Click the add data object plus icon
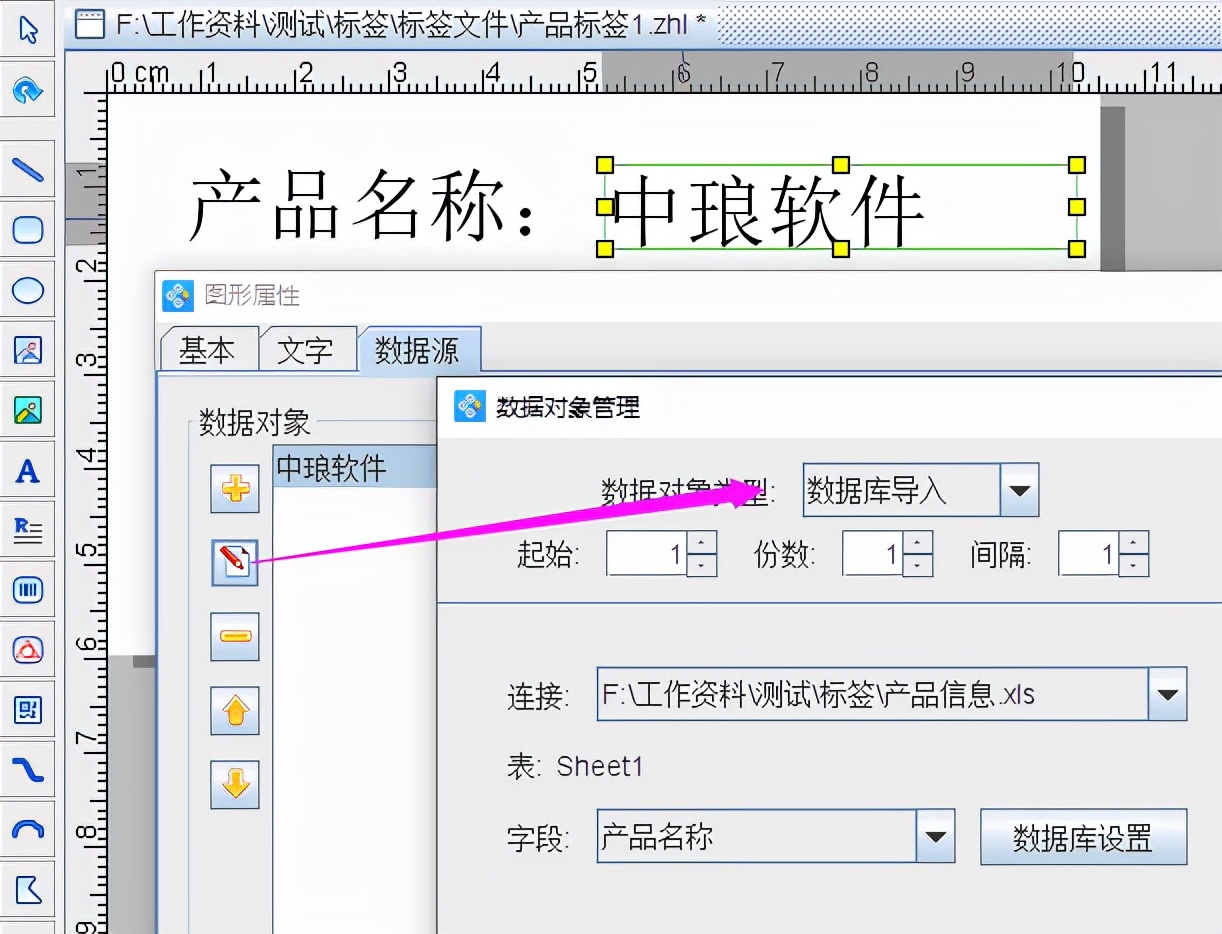The image size is (1222, 934). pyautogui.click(x=234, y=488)
